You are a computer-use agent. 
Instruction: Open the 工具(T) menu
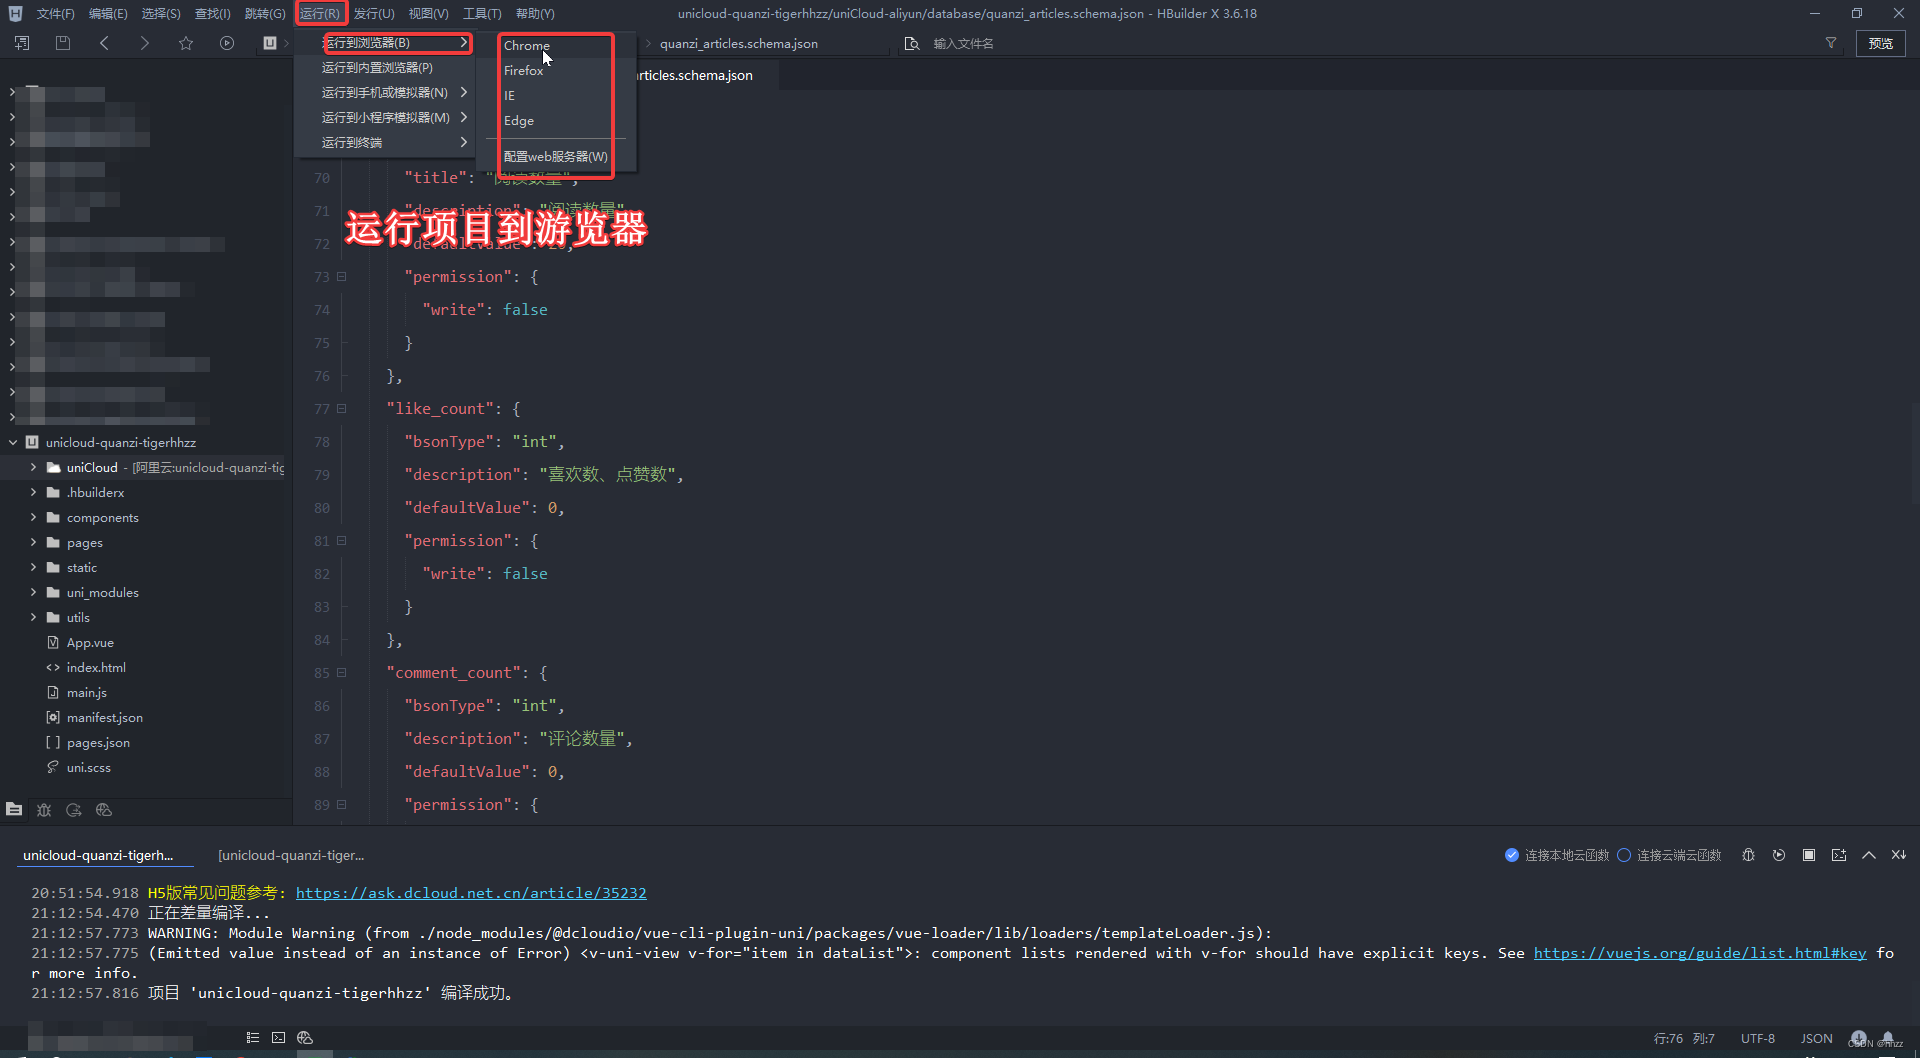[482, 13]
